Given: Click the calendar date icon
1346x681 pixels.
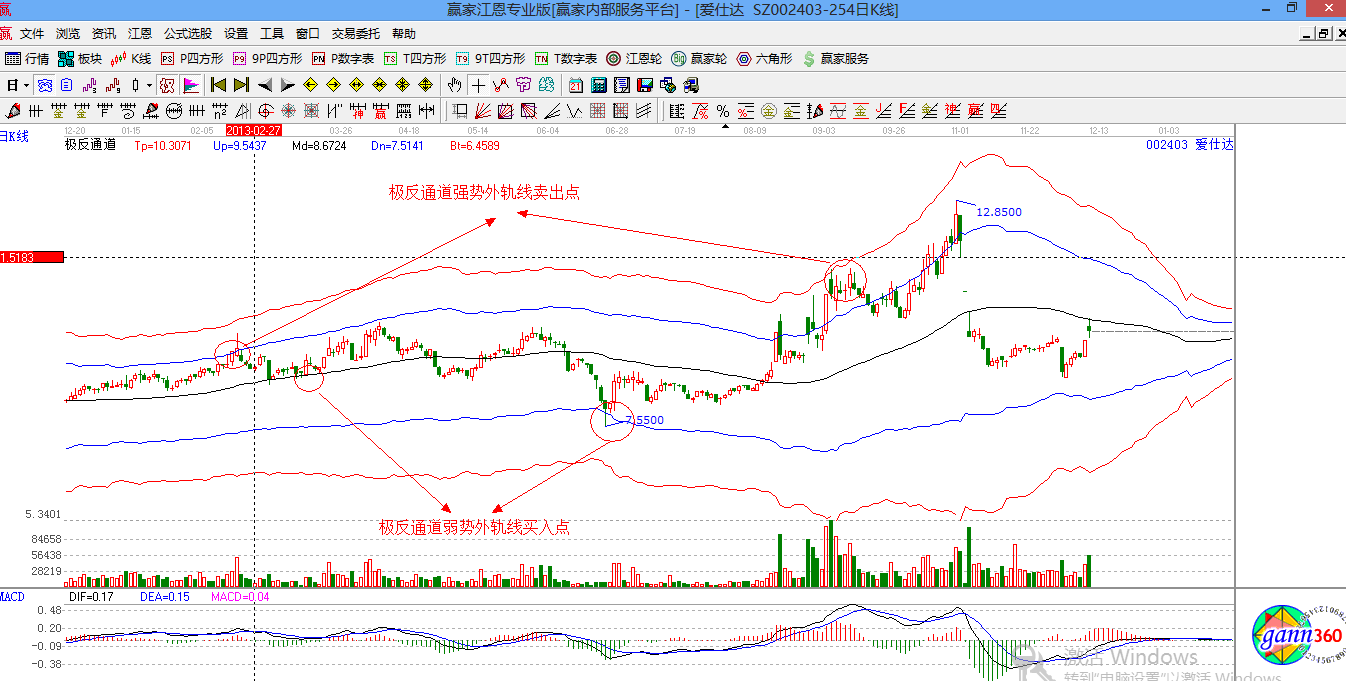Looking at the screenshot, I should click(x=576, y=85).
